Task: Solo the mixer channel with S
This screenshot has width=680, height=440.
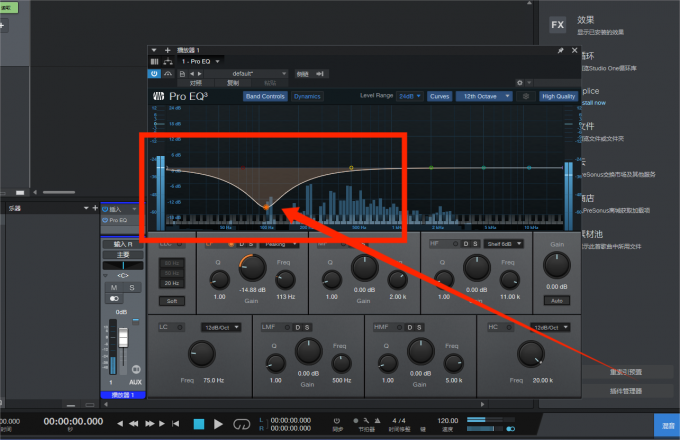Action: tap(132, 287)
